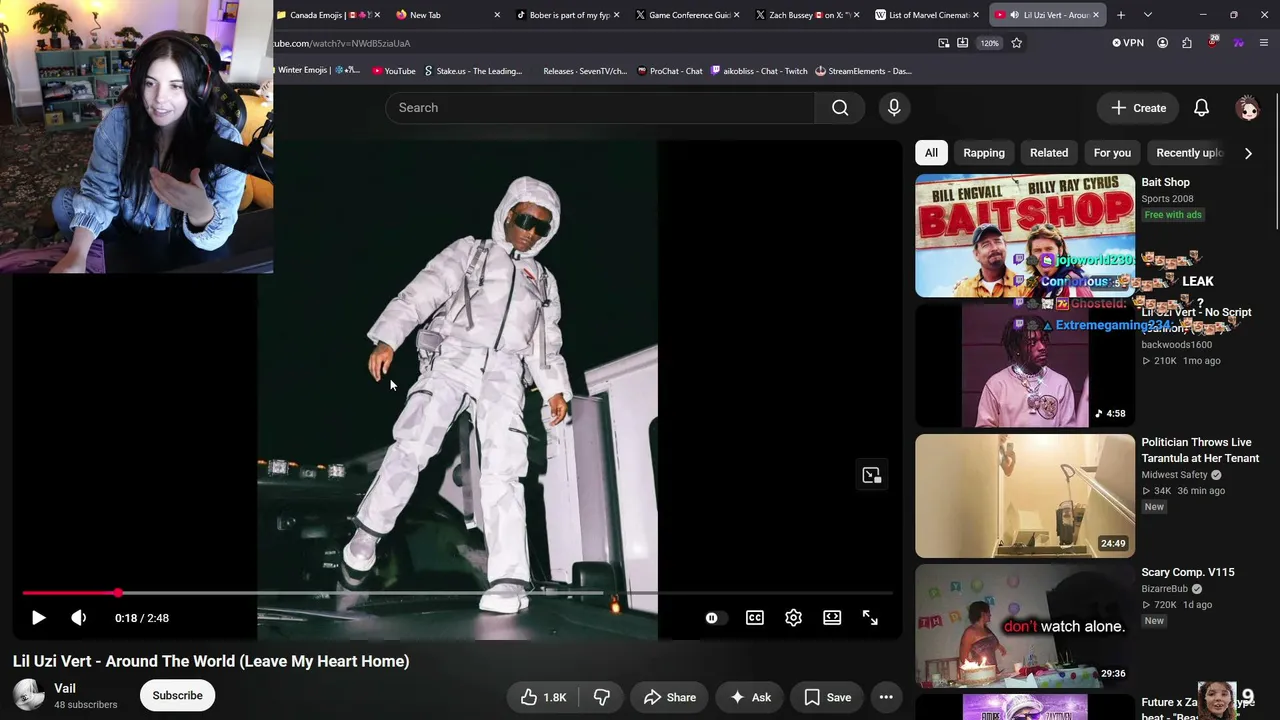Bookmark this page with the star
The height and width of the screenshot is (720, 1280).
click(1017, 43)
